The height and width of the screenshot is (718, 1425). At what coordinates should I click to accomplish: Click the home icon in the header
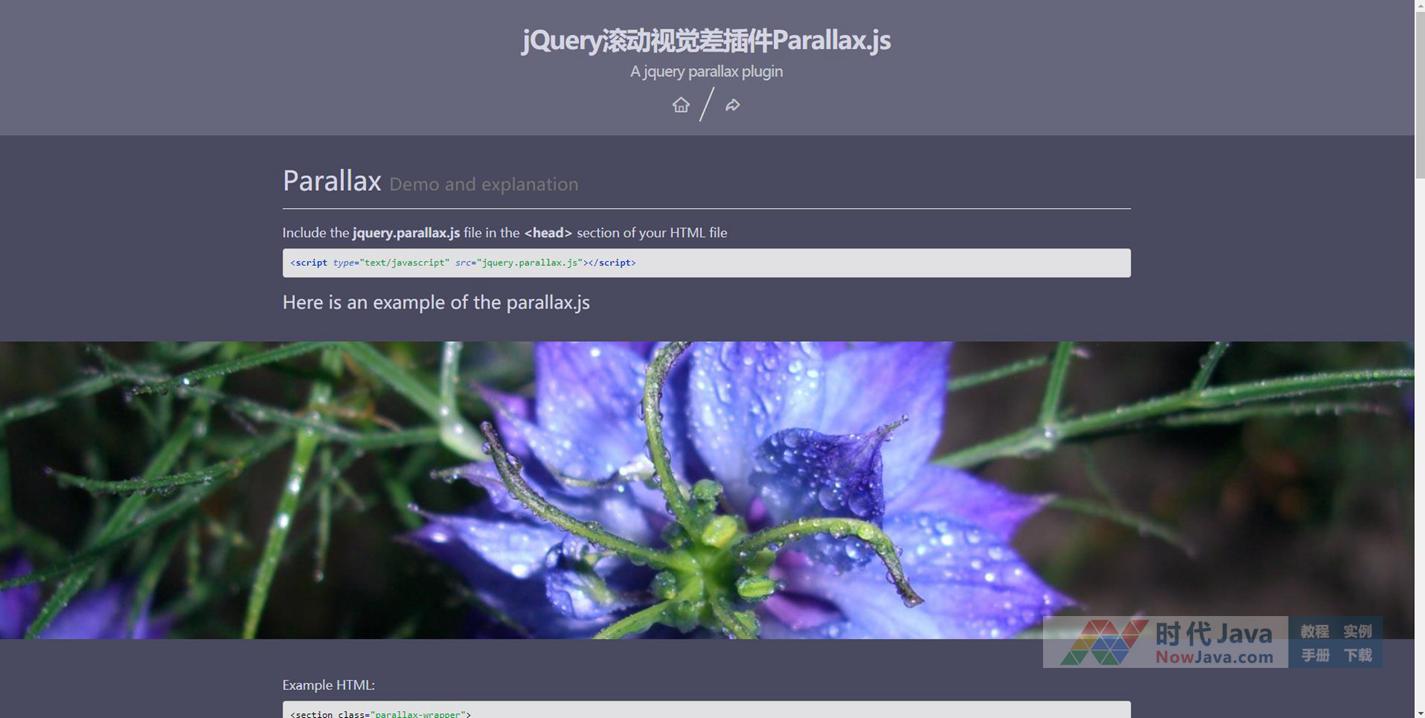click(x=681, y=105)
